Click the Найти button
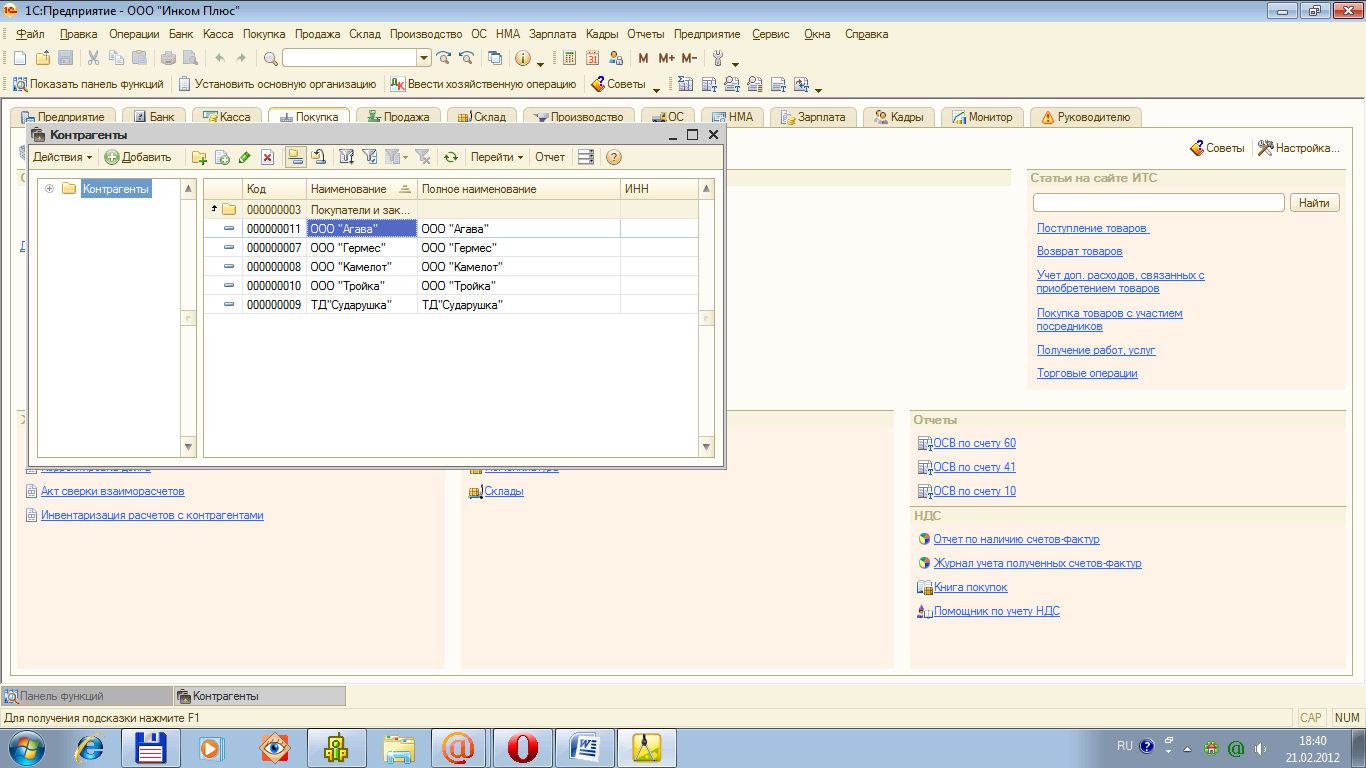Image resolution: width=1366 pixels, height=768 pixels. (1315, 203)
